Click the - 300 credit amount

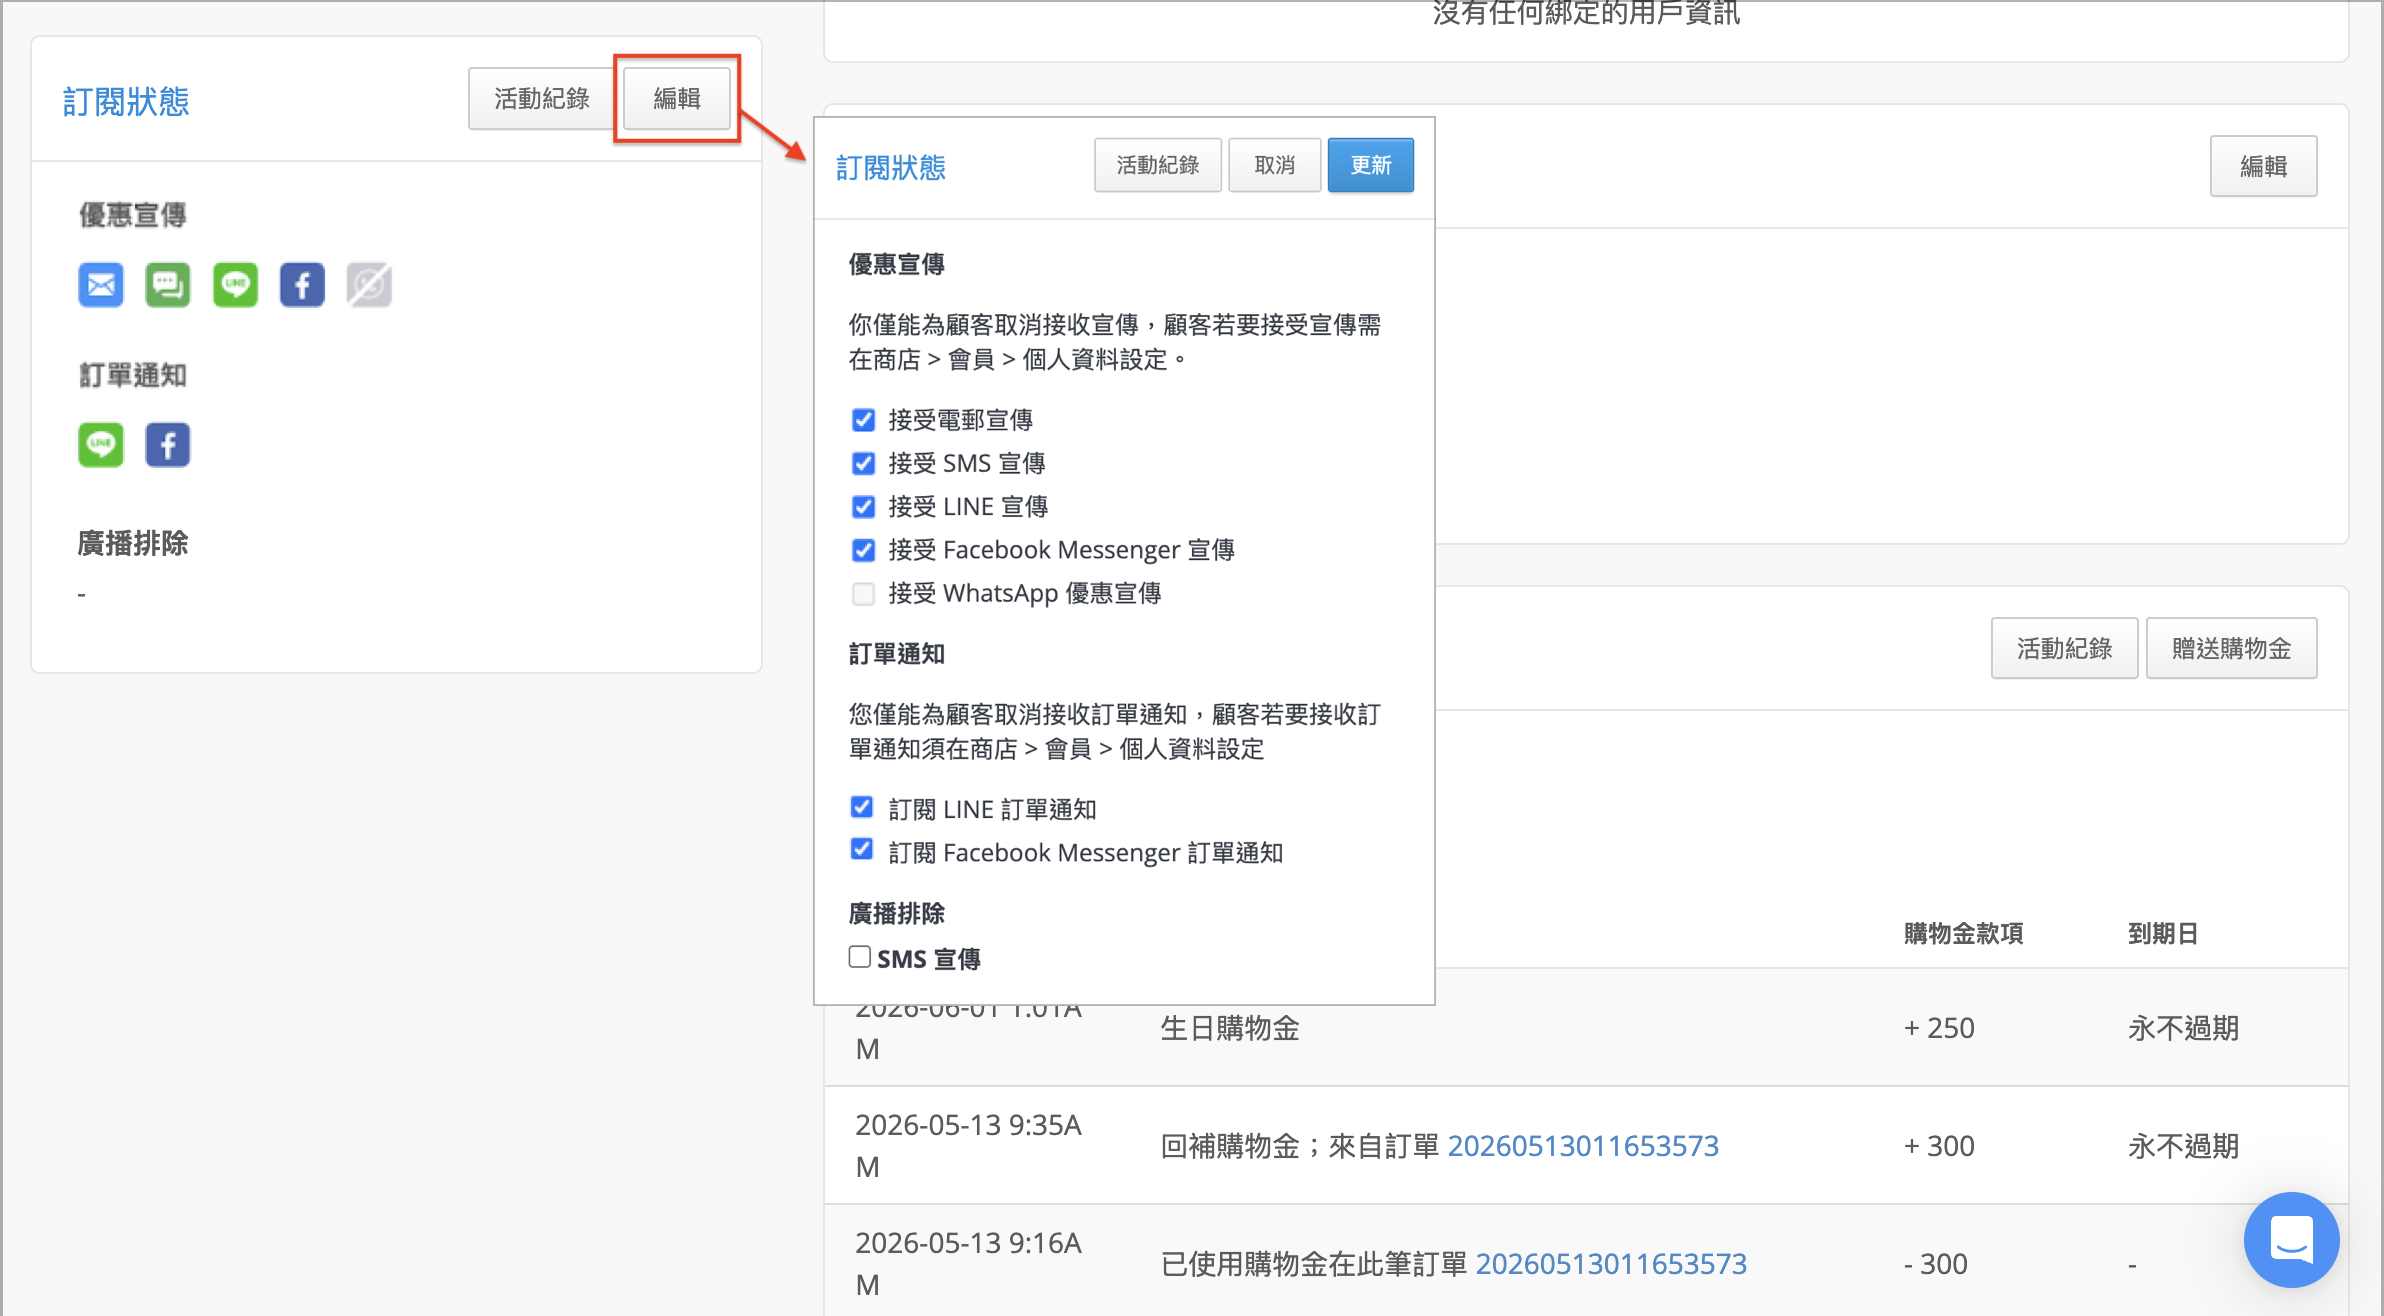pyautogui.click(x=1935, y=1264)
